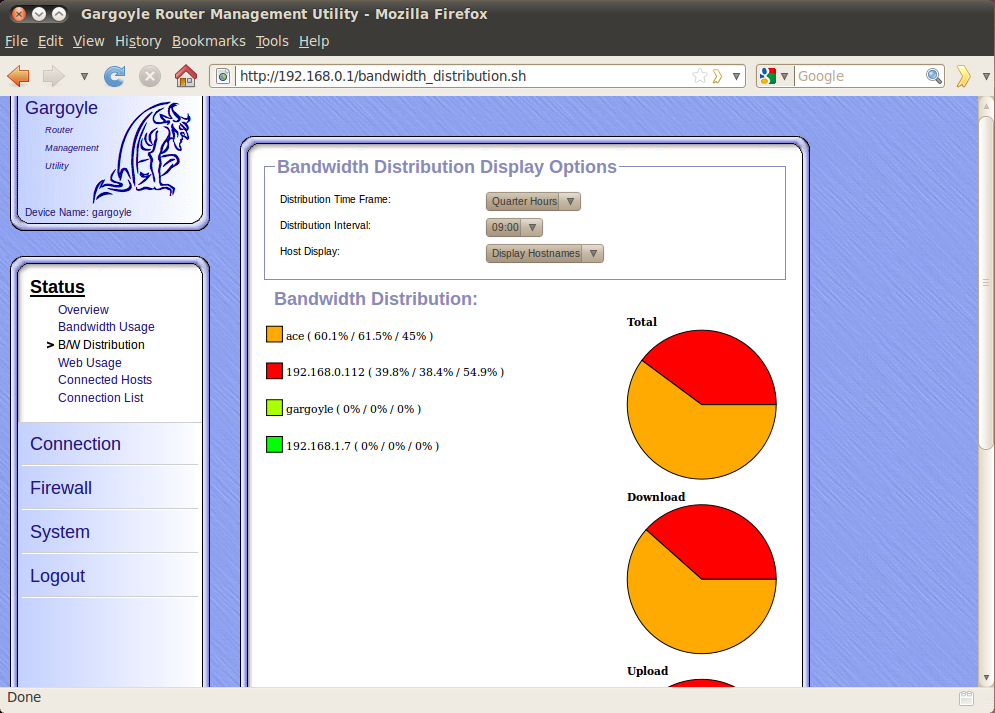Open the Tools menu

tap(272, 41)
